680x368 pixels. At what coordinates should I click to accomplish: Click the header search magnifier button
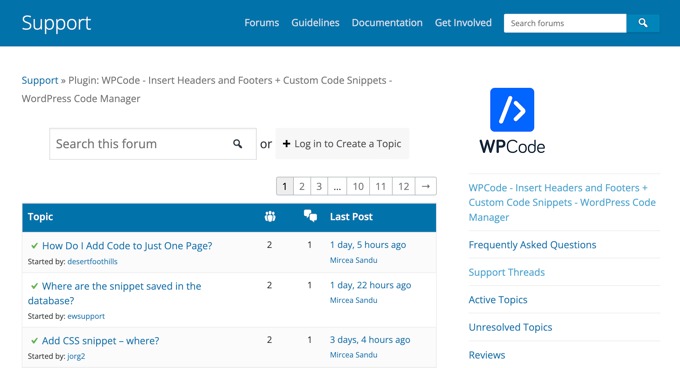tap(643, 23)
